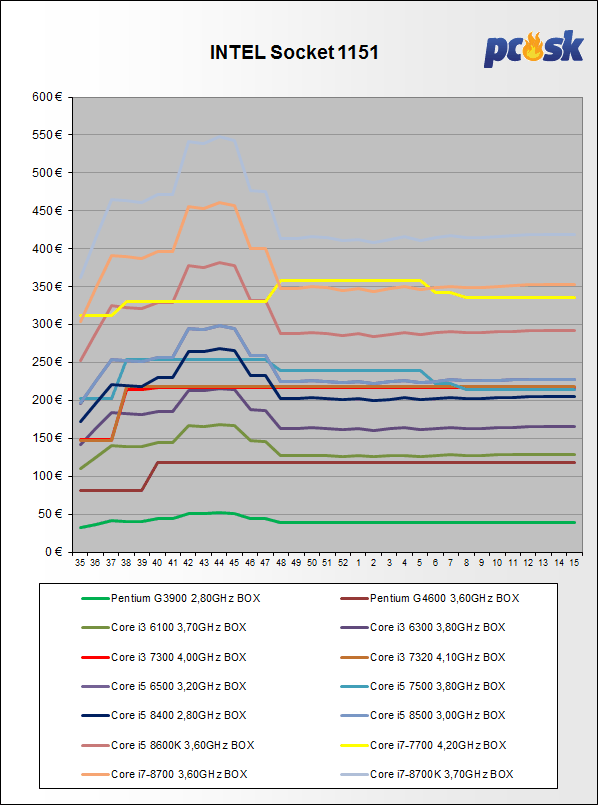Click week 52 on the x-axis
This screenshot has height=805, width=598.
[x=342, y=563]
